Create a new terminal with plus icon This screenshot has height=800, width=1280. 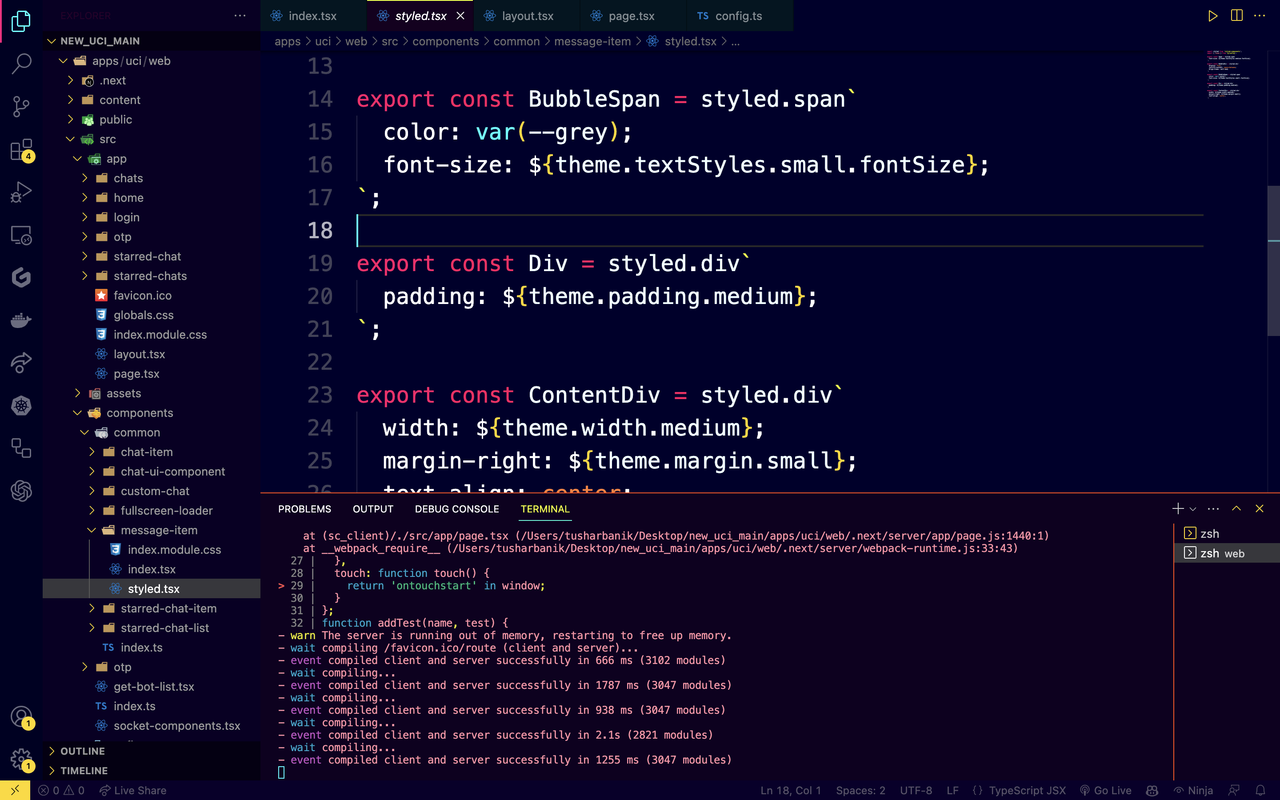1178,509
